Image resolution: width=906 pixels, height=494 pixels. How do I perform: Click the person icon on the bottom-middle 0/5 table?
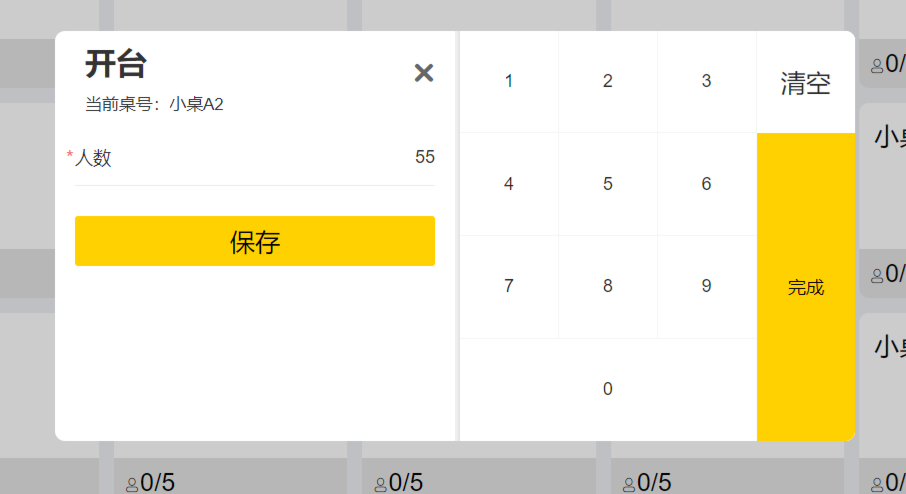click(381, 484)
